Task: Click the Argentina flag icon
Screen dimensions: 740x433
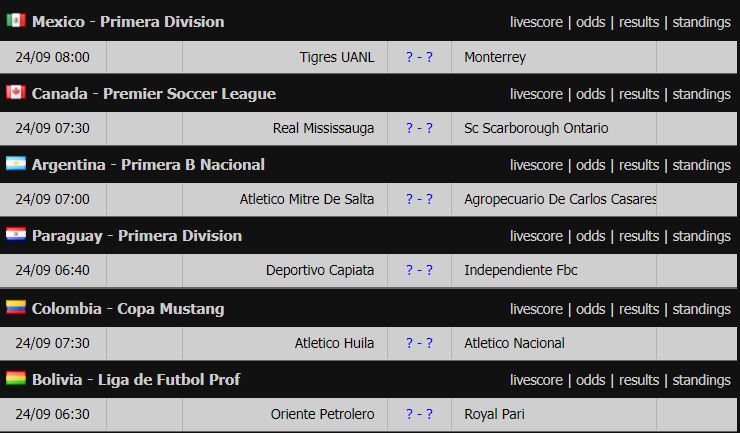Action: pyautogui.click(x=16, y=163)
